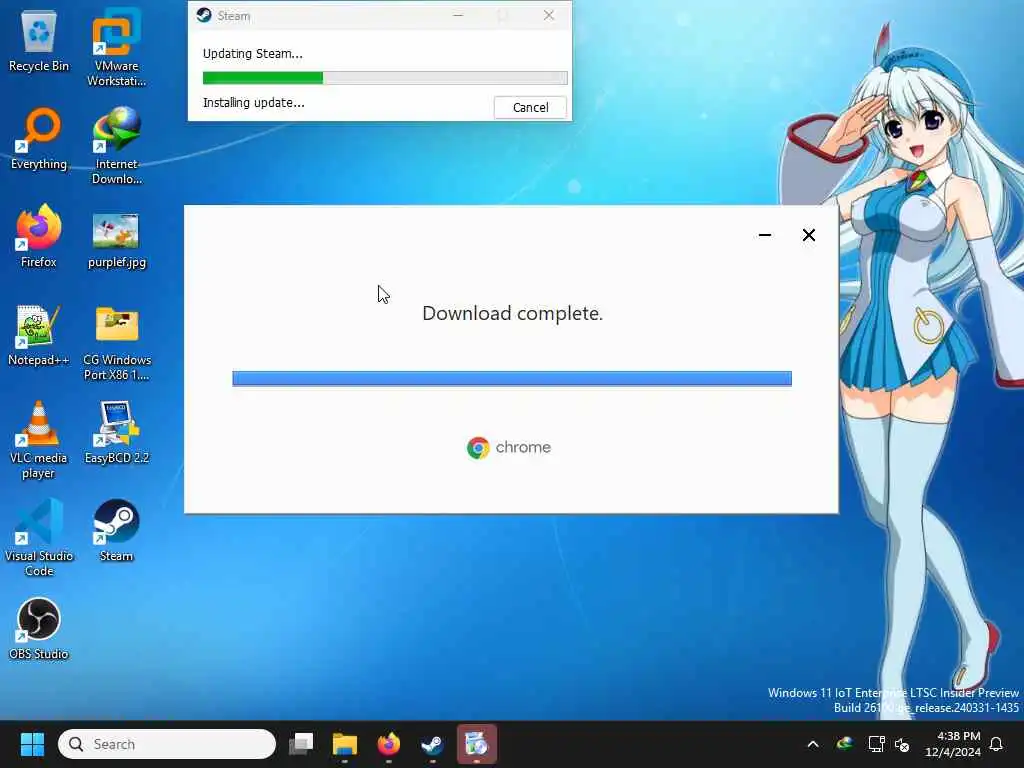Show hidden system tray icons
The width and height of the screenshot is (1024, 768).
tap(813, 744)
